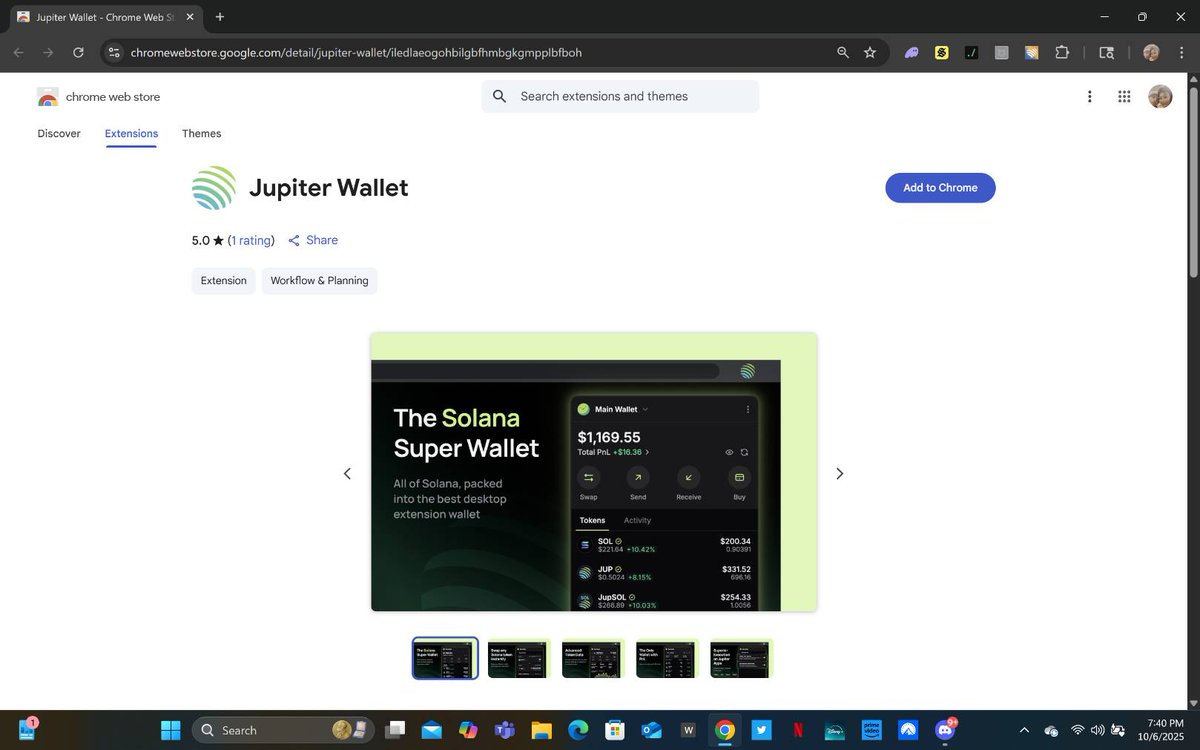Open the black ./ extension icon
Viewport: 1200px width, 750px height.
pos(971,52)
